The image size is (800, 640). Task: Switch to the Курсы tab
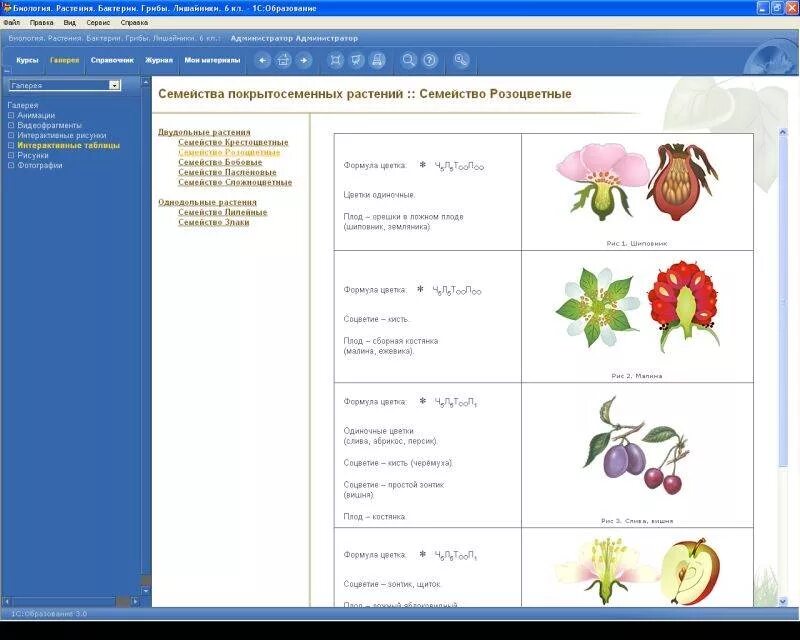(27, 60)
